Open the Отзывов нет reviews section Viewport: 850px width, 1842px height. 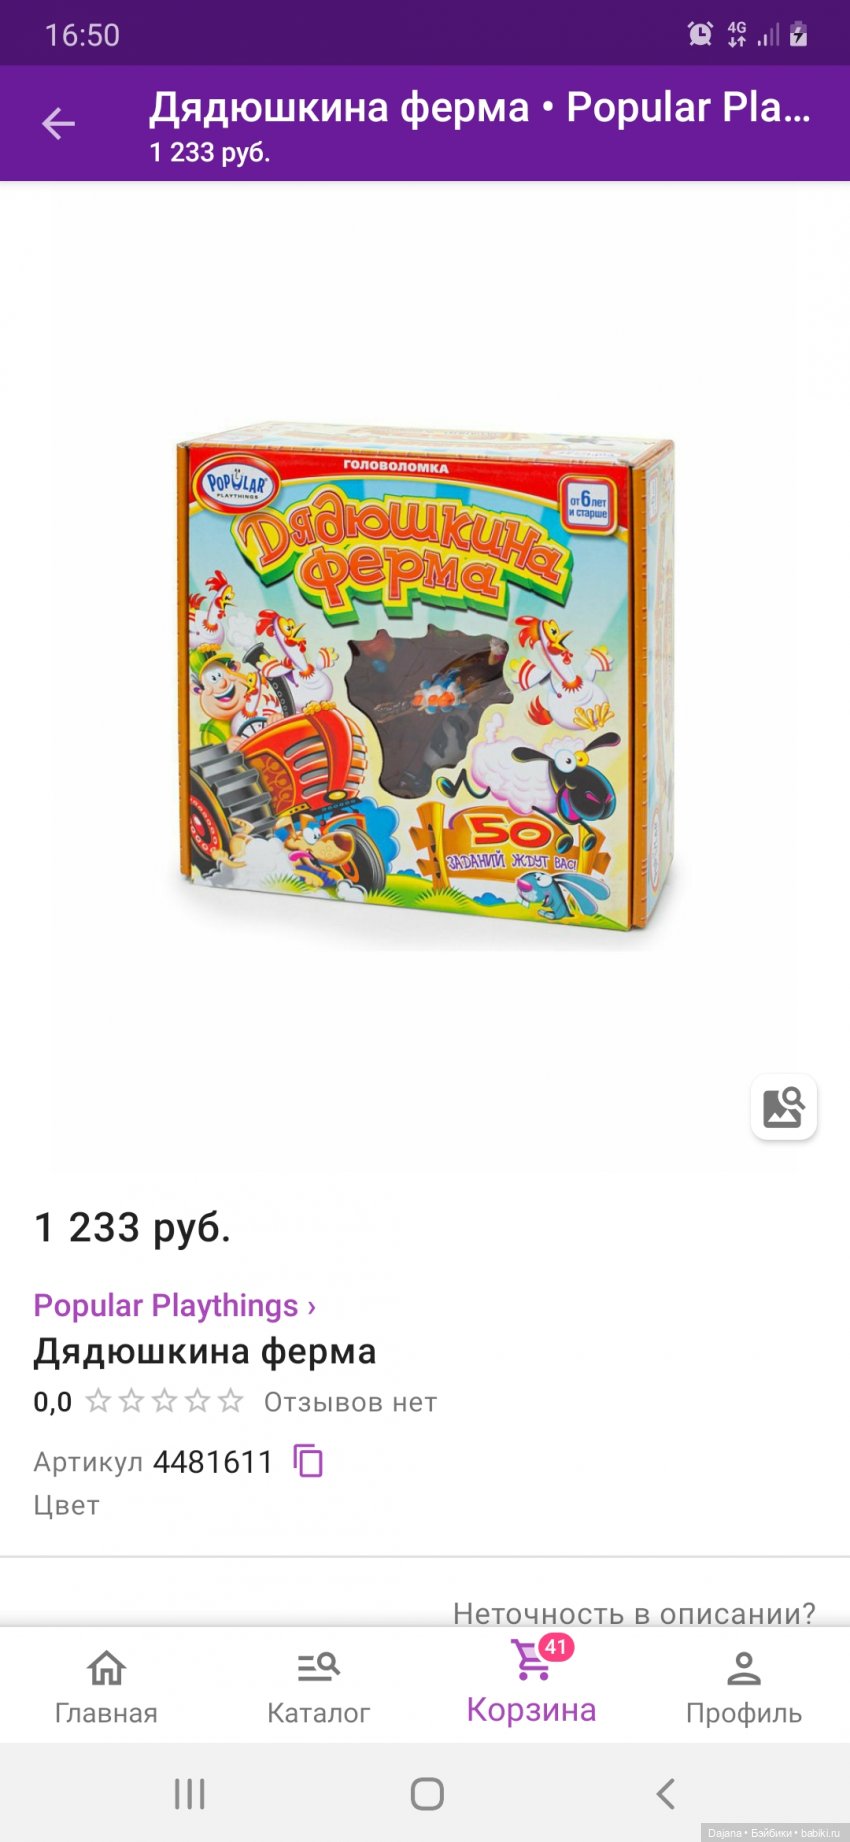point(350,1402)
